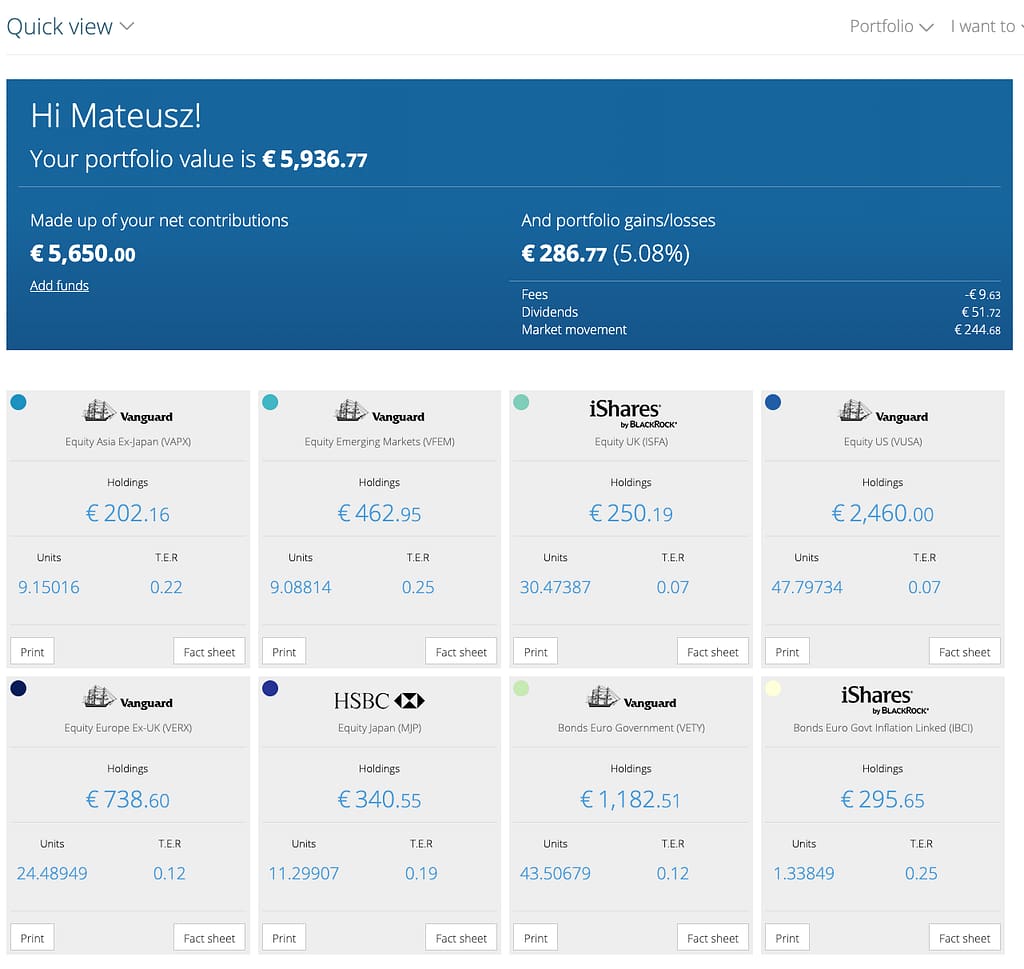The image size is (1024, 969).
Task: Click the Add funds link
Action: 59,285
